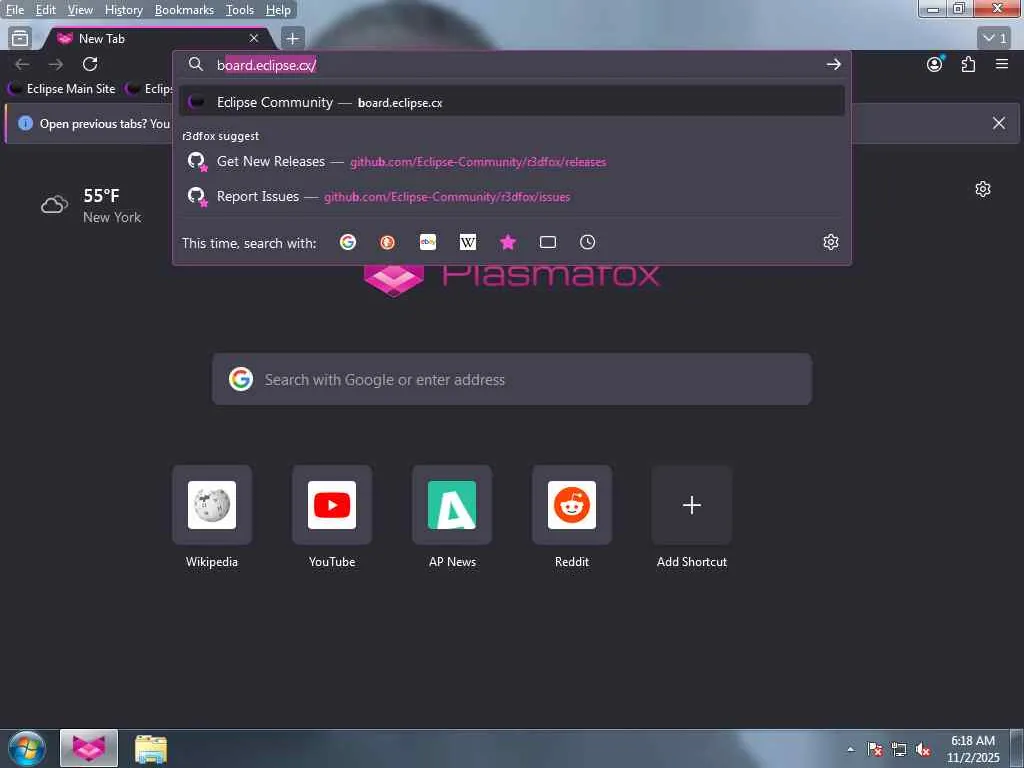Click the GitHub icon beside Report Issues

(197, 196)
